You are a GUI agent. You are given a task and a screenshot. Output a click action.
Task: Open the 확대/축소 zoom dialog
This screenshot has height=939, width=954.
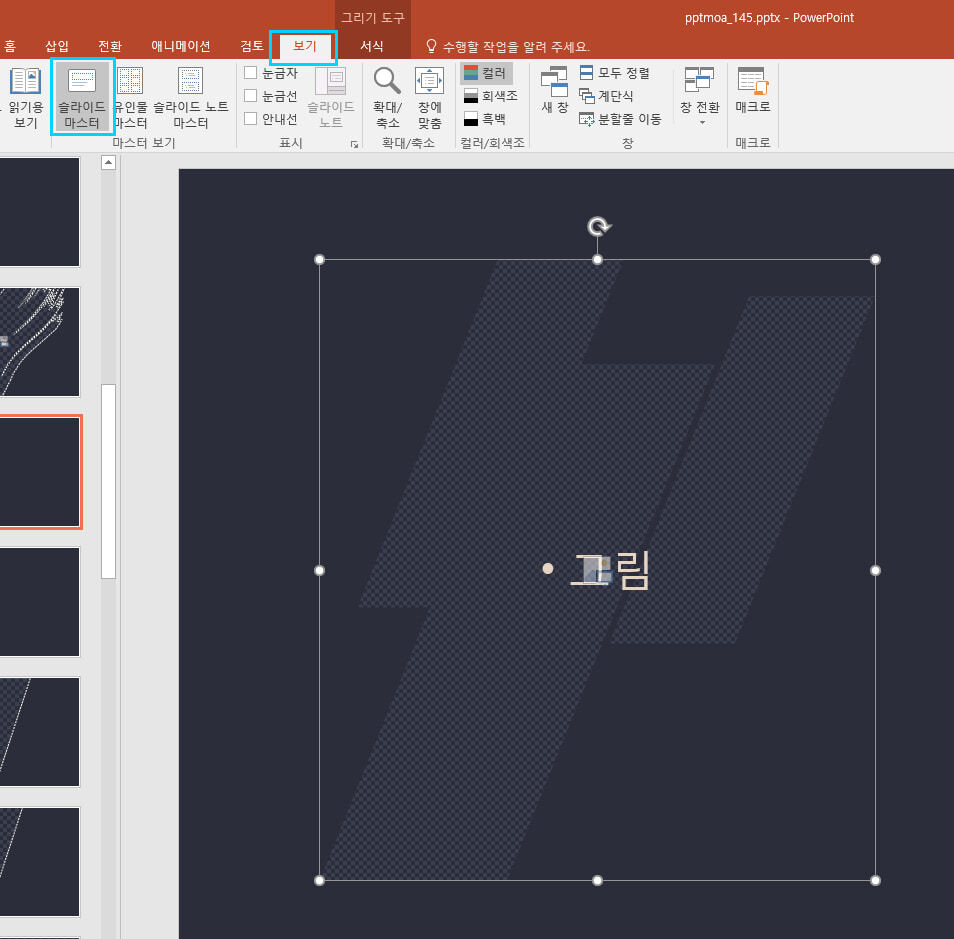tap(387, 97)
